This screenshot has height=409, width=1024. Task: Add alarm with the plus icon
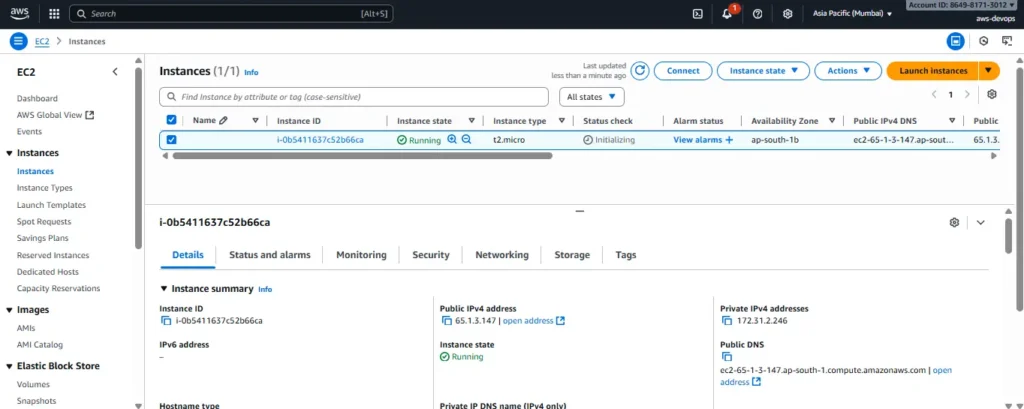(x=729, y=140)
